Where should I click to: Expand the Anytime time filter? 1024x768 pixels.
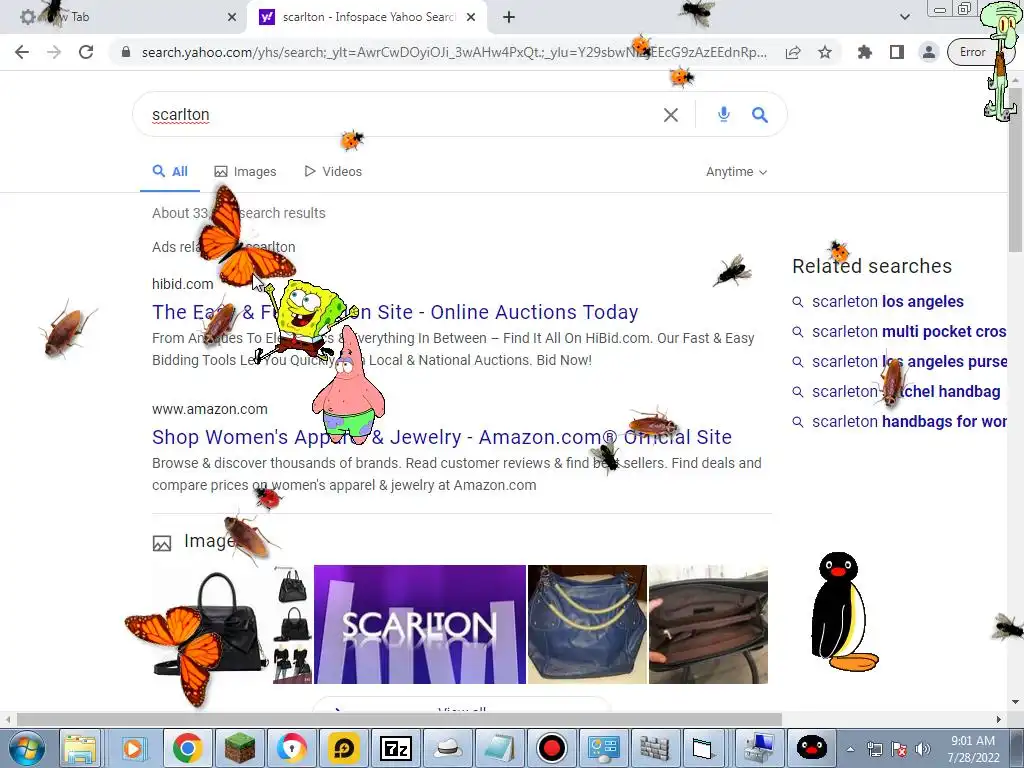(x=736, y=172)
